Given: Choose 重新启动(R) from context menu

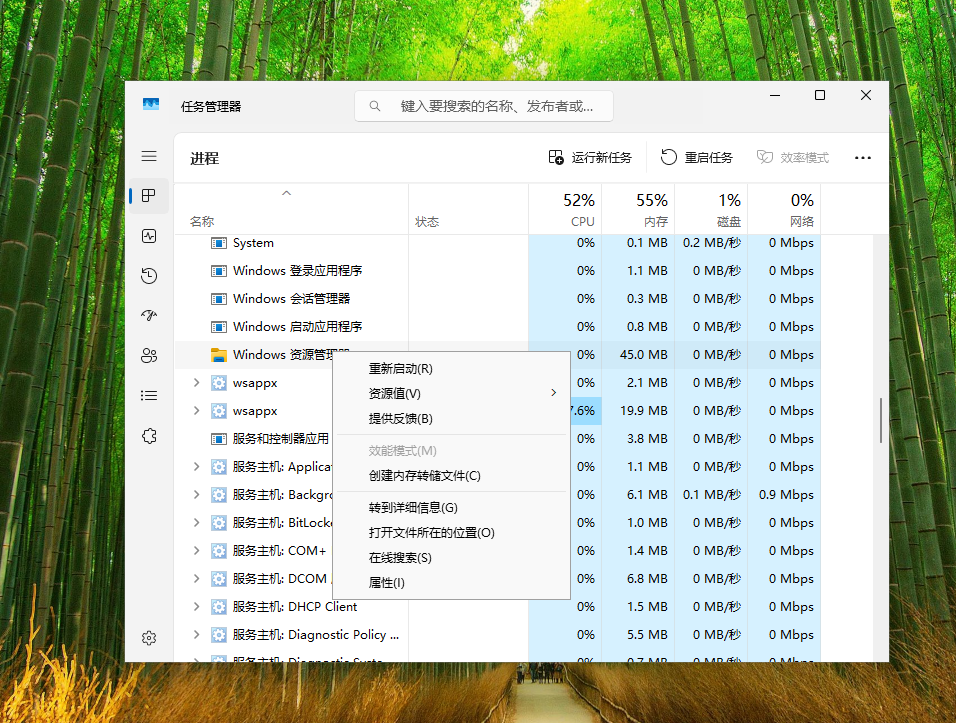Looking at the screenshot, I should click(x=451, y=369).
